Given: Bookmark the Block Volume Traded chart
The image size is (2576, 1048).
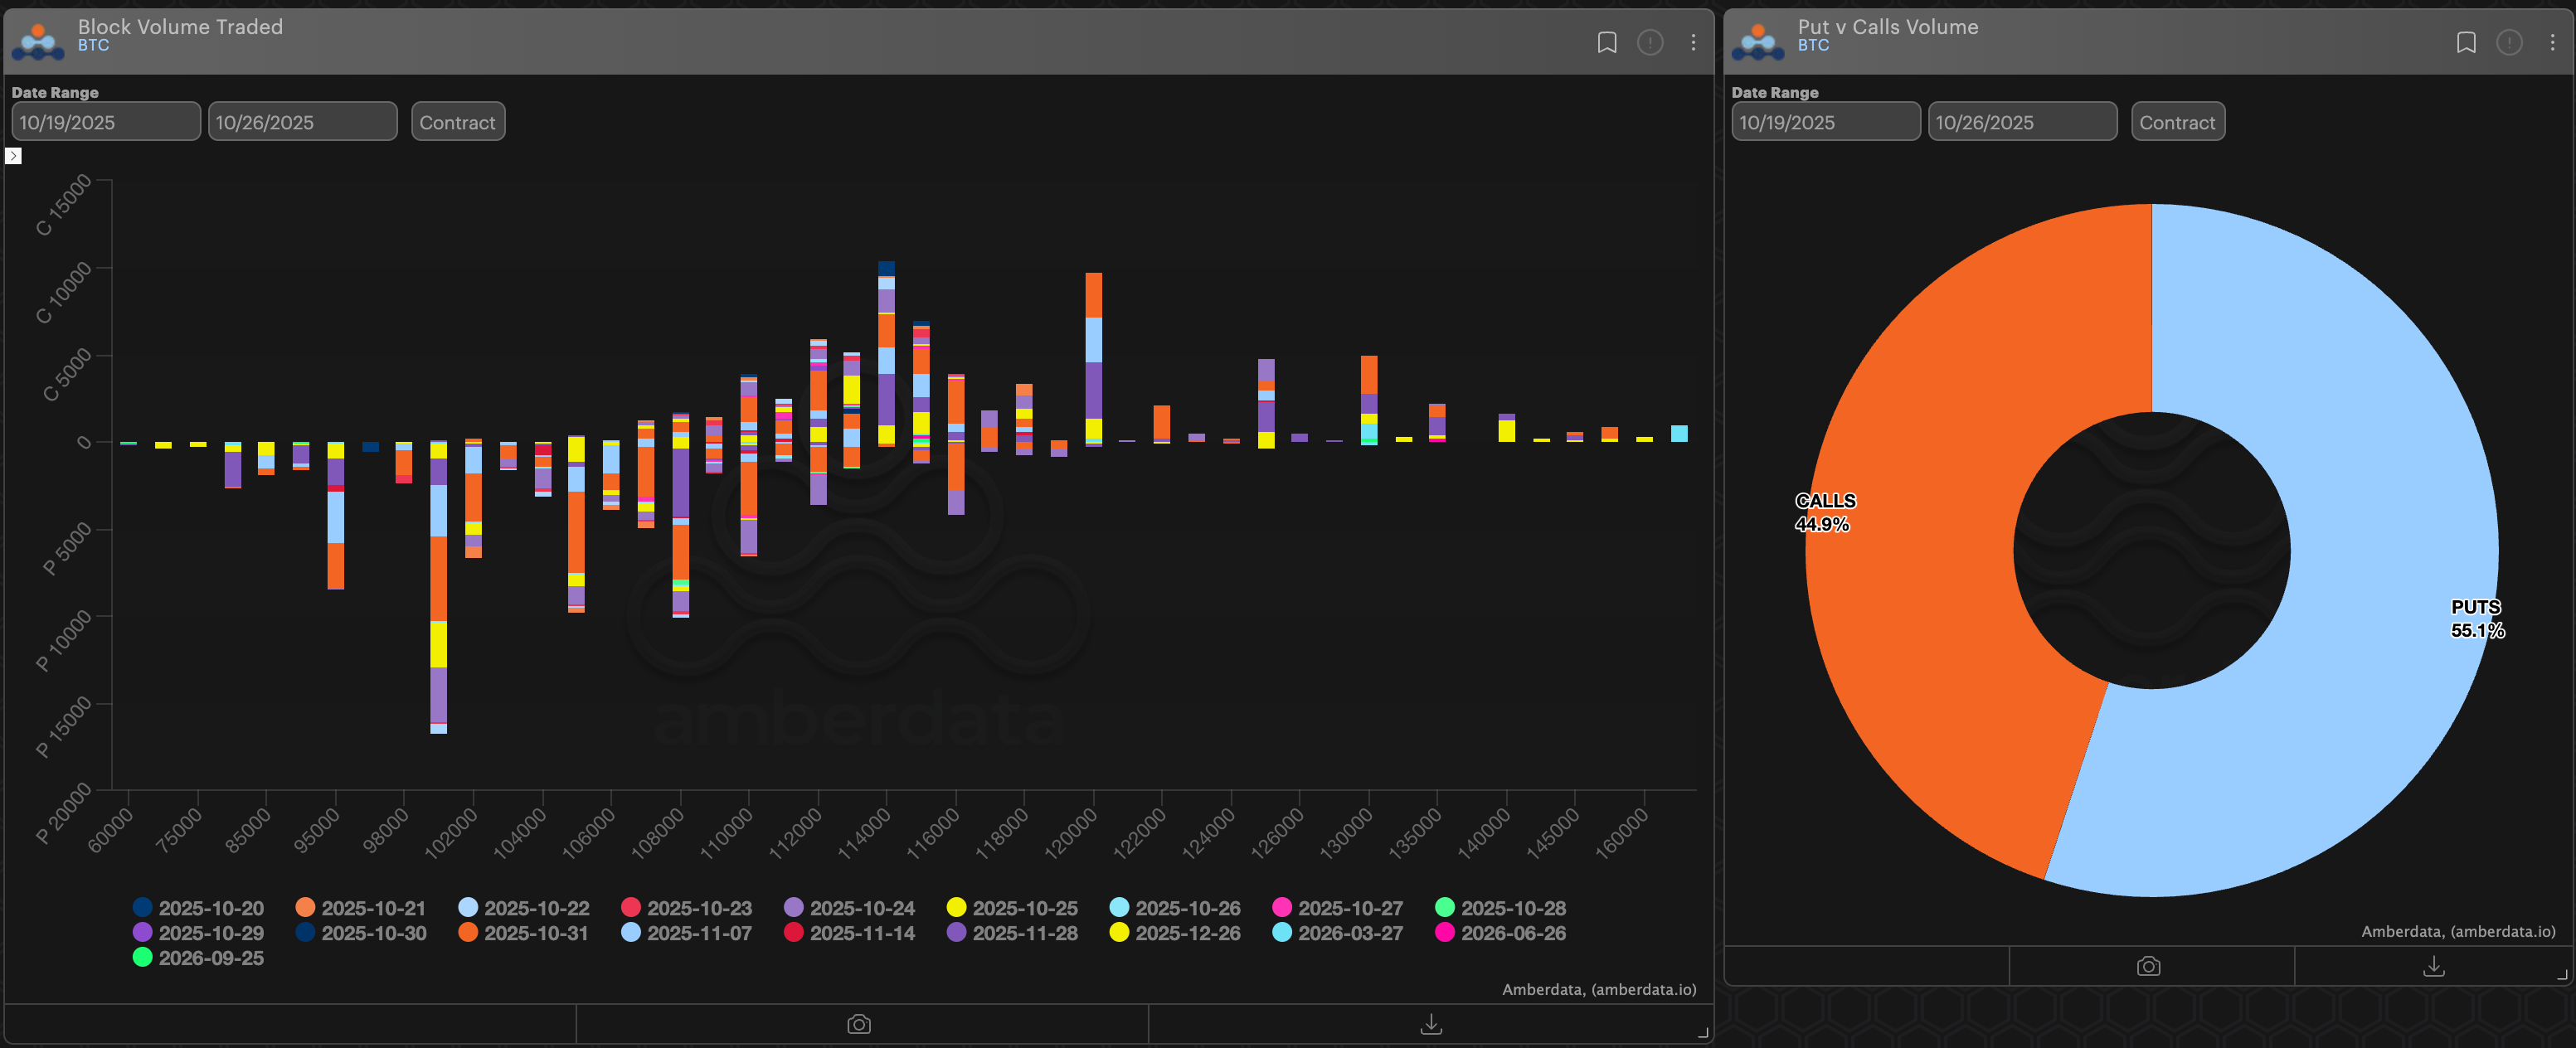Looking at the screenshot, I should [x=1606, y=42].
